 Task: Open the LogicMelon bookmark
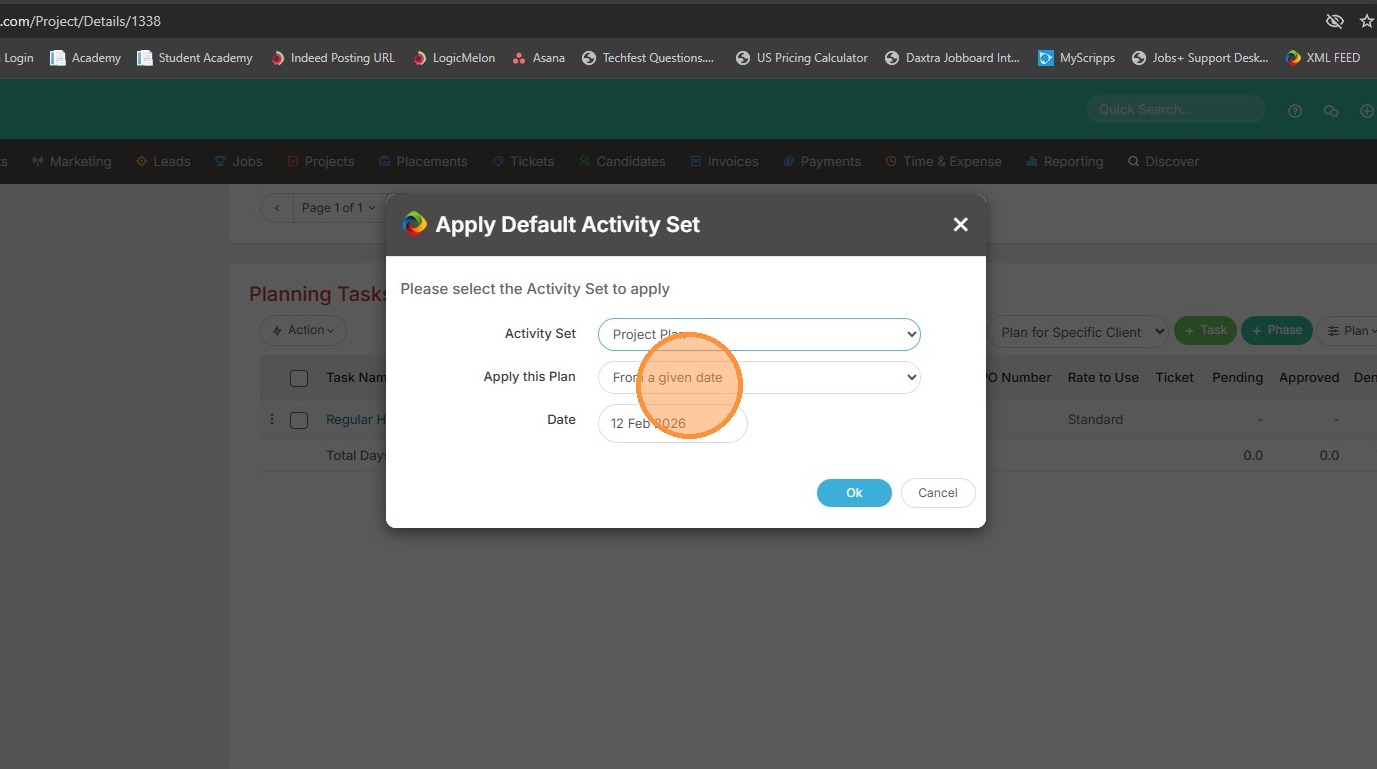pos(454,58)
